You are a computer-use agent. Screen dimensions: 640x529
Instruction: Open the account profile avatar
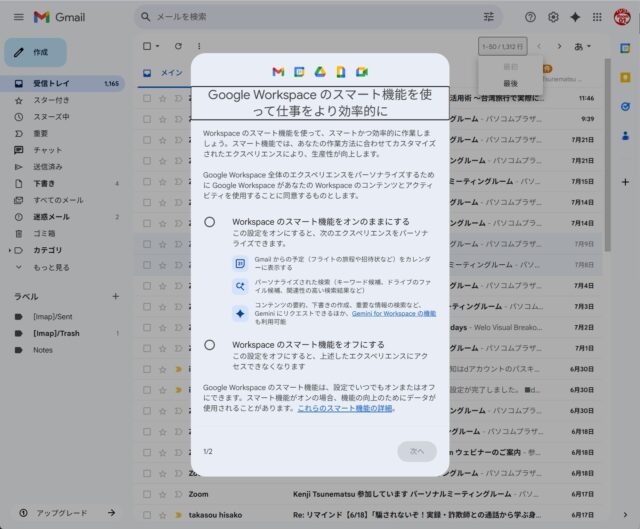[622, 17]
